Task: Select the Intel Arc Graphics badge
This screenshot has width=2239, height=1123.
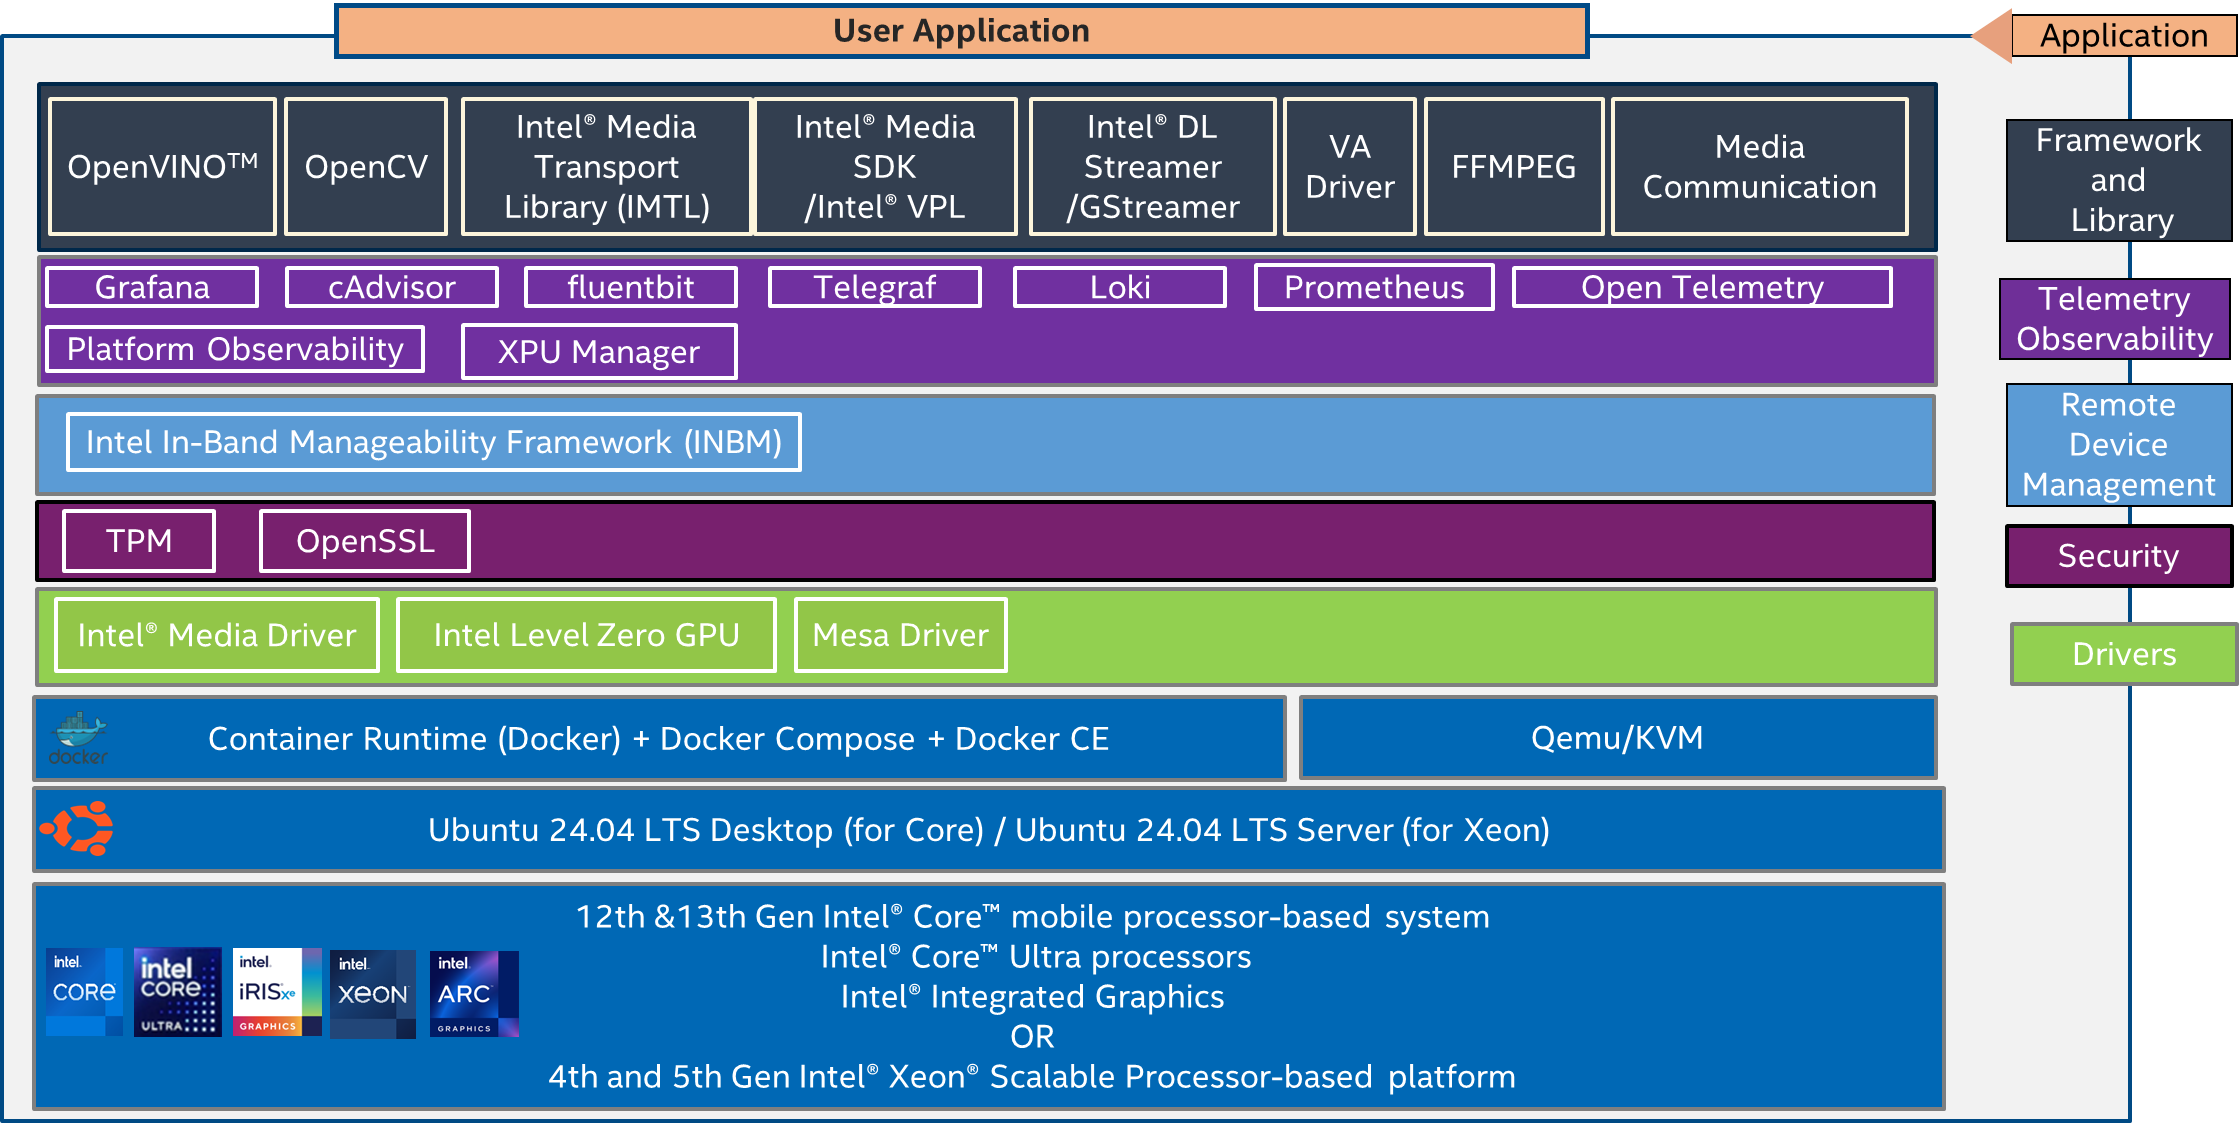Action: point(474,993)
